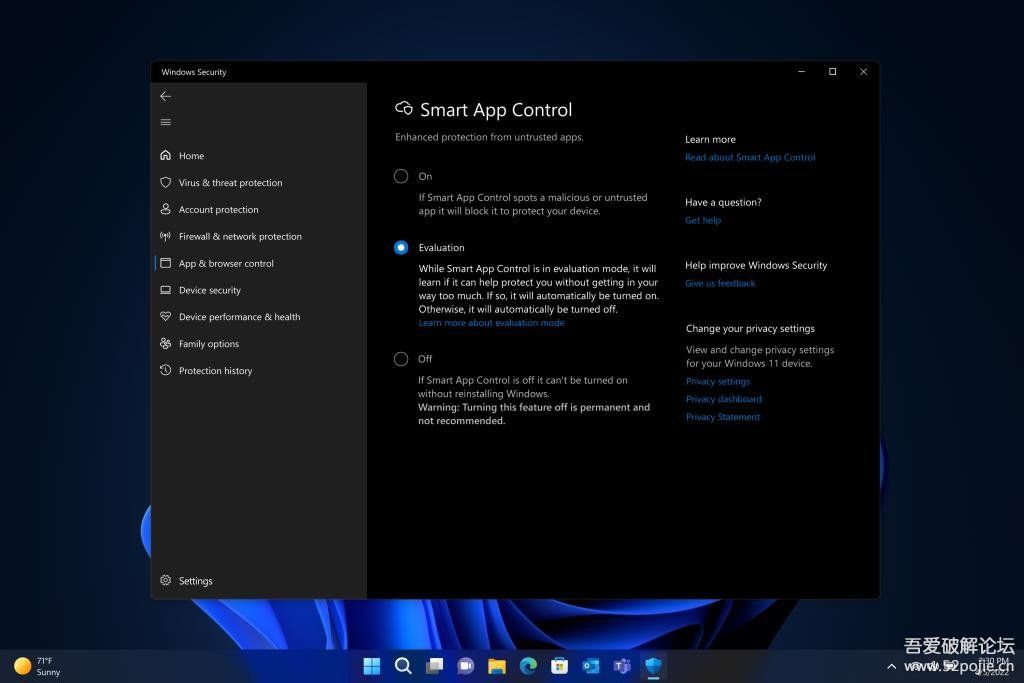Image resolution: width=1024 pixels, height=683 pixels.
Task: Expand the system tray hidden icons chevron
Action: [x=891, y=666]
